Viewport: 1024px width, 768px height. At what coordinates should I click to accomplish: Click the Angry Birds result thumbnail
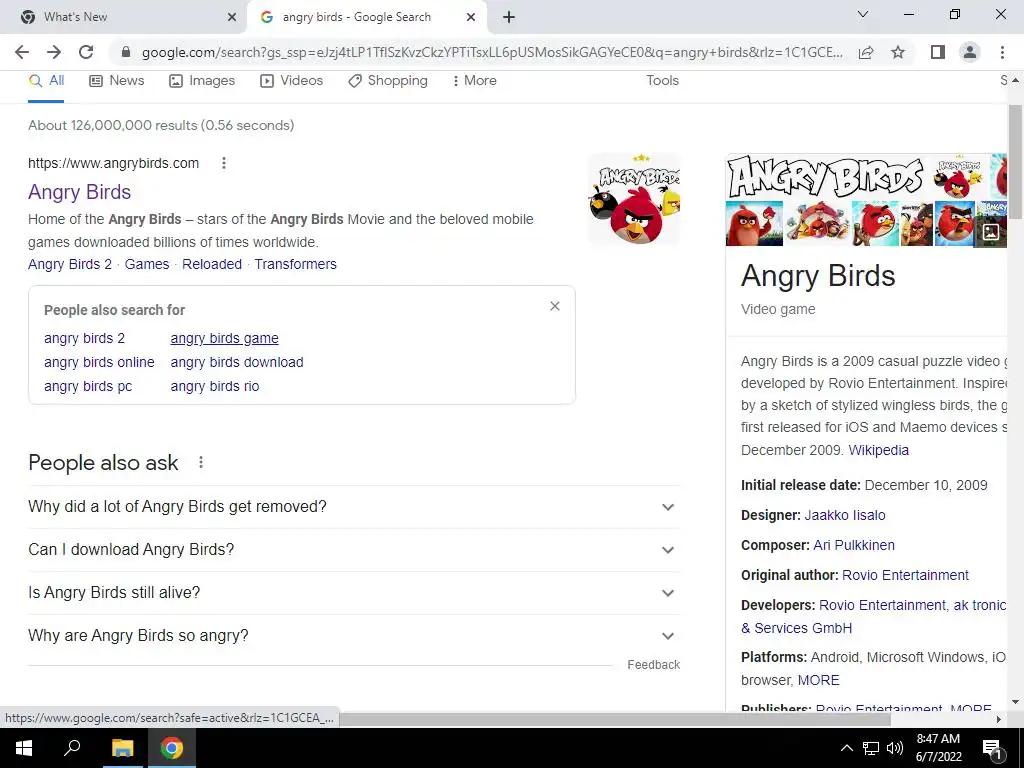pyautogui.click(x=634, y=199)
